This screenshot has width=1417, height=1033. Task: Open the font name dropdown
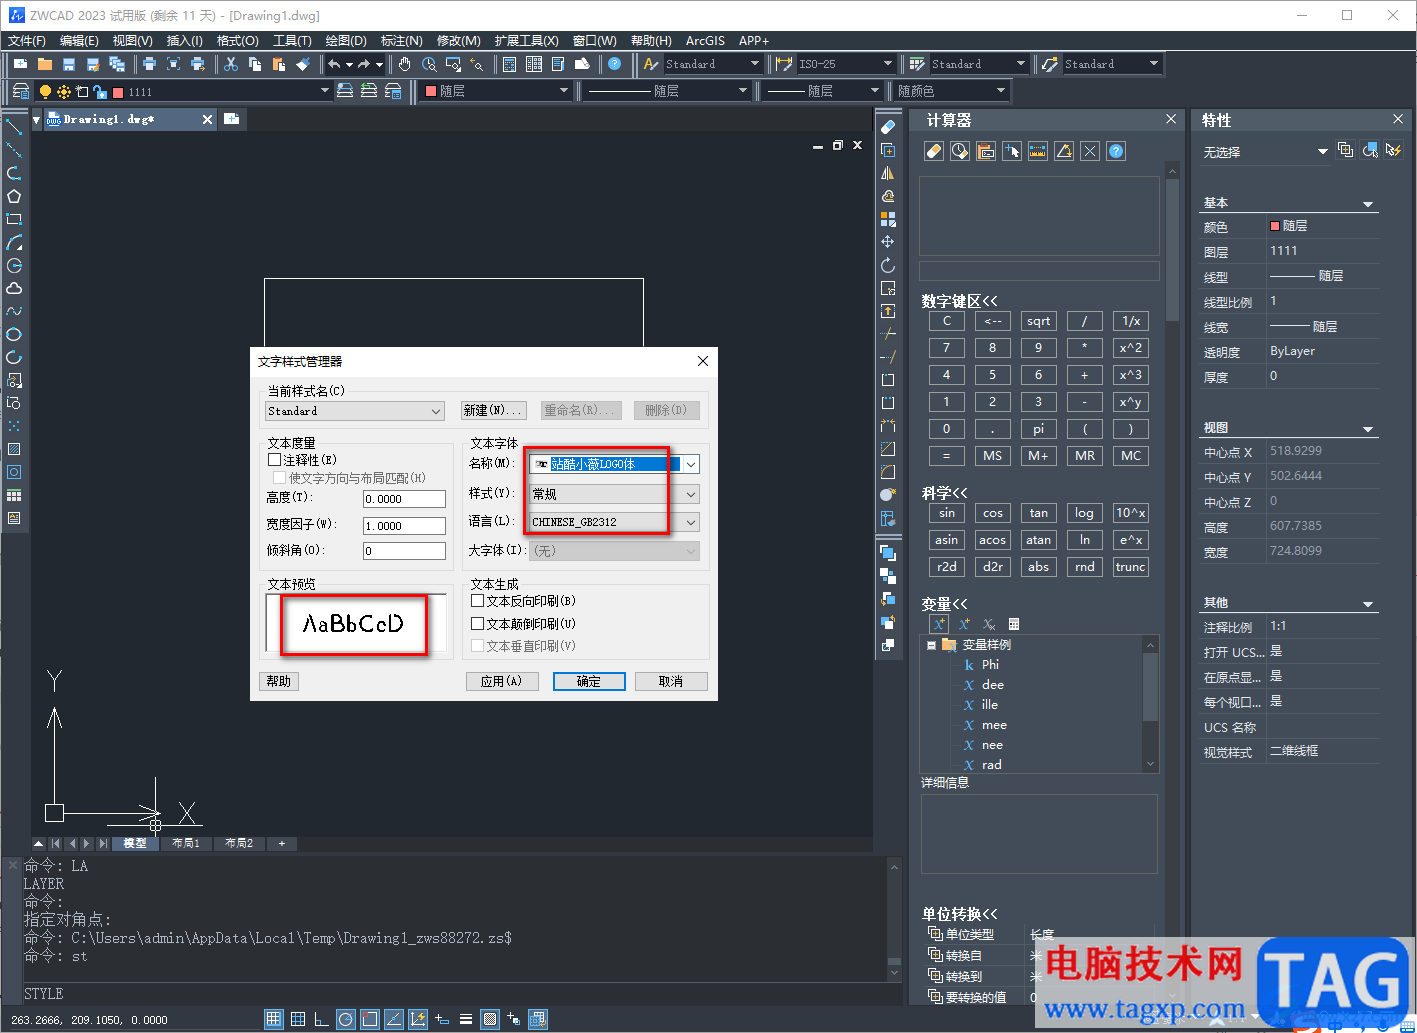[691, 464]
